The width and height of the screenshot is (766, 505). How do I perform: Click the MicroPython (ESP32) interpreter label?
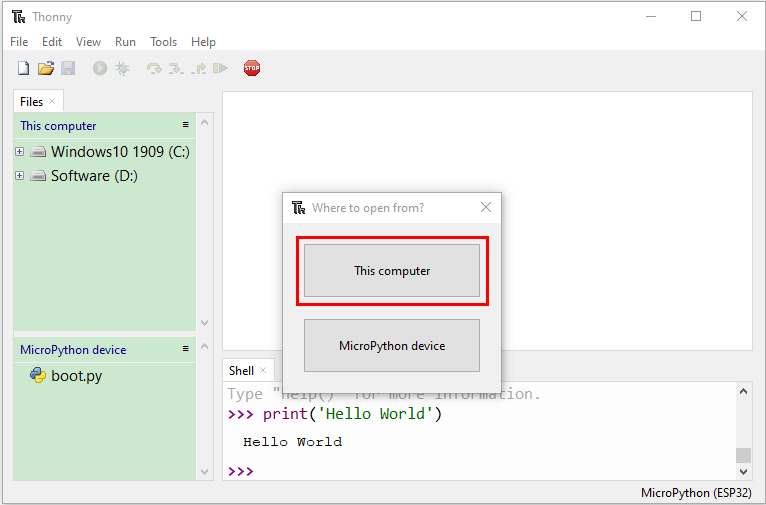click(696, 492)
